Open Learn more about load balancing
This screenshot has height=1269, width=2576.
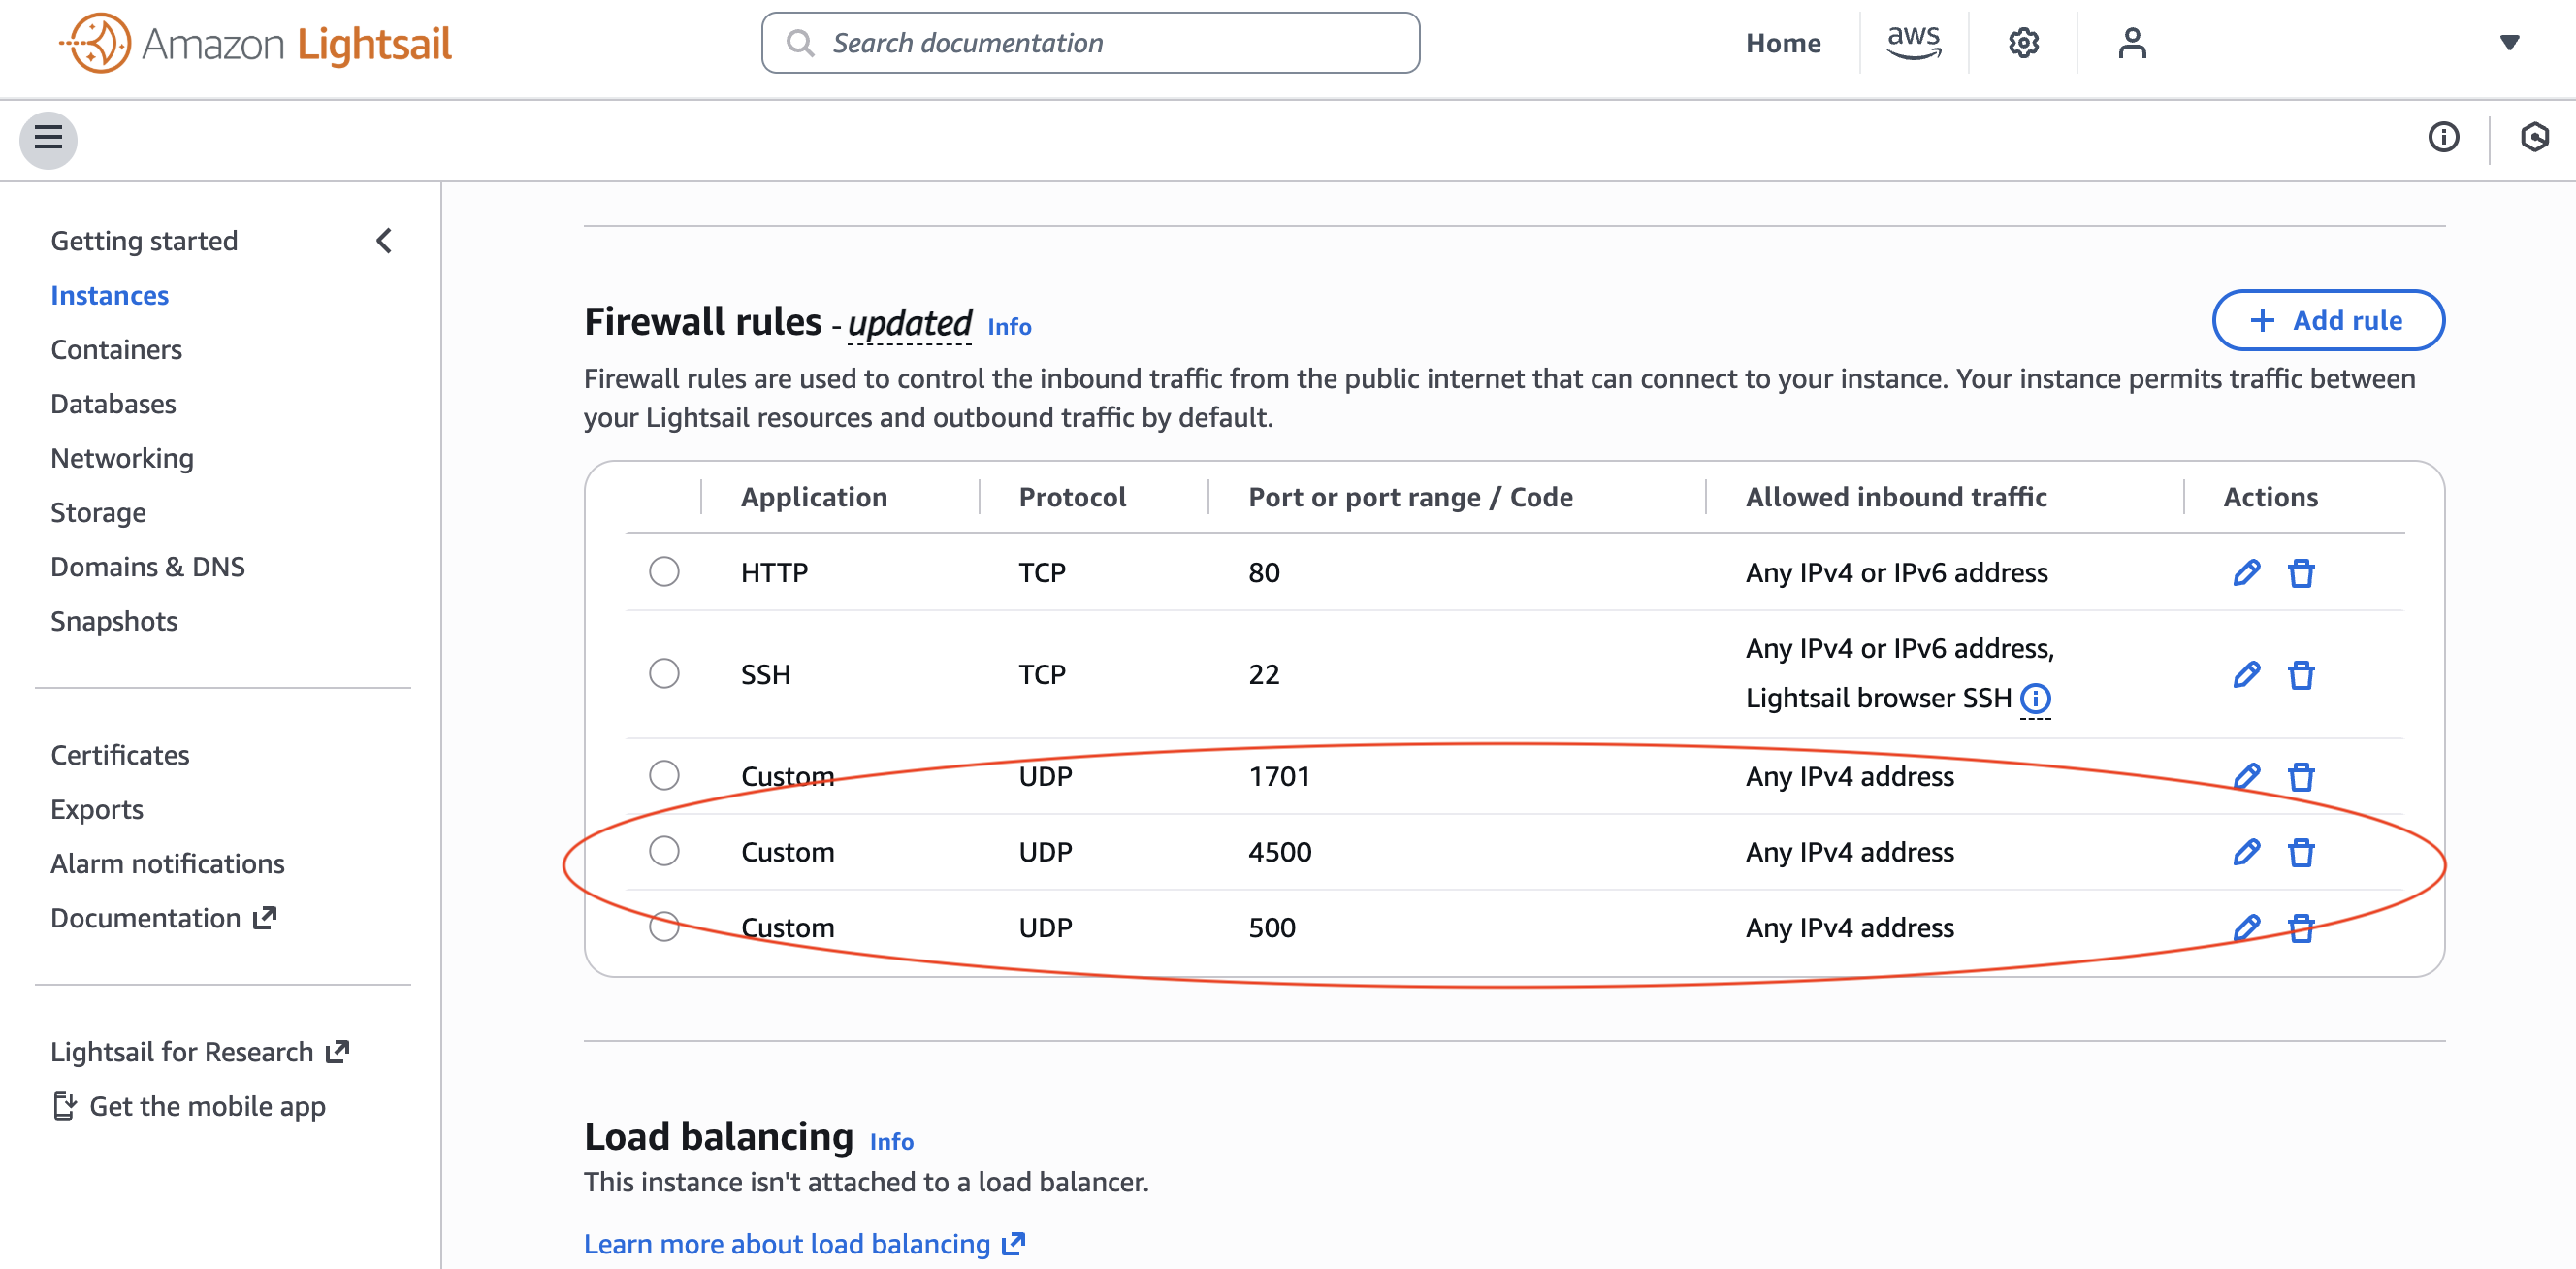click(804, 1244)
